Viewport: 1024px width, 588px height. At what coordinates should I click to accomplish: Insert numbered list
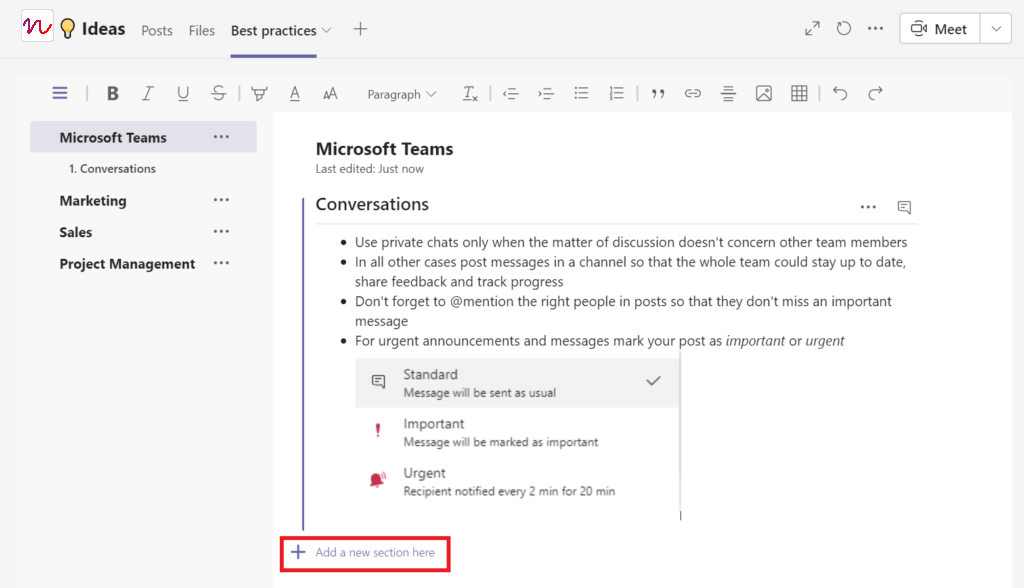616,93
